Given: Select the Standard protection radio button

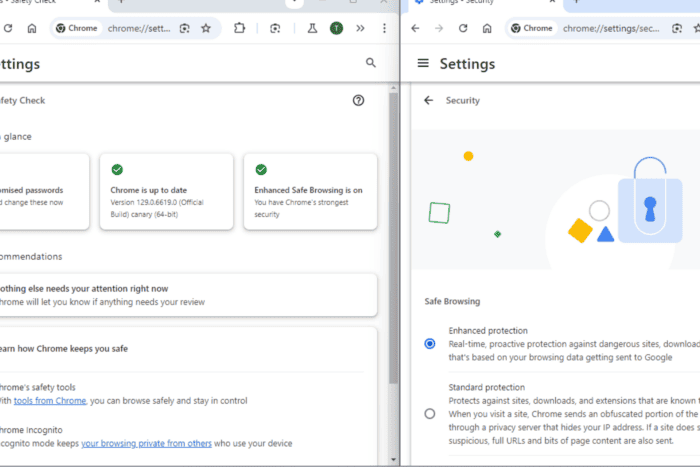Looking at the screenshot, I should pos(430,413).
